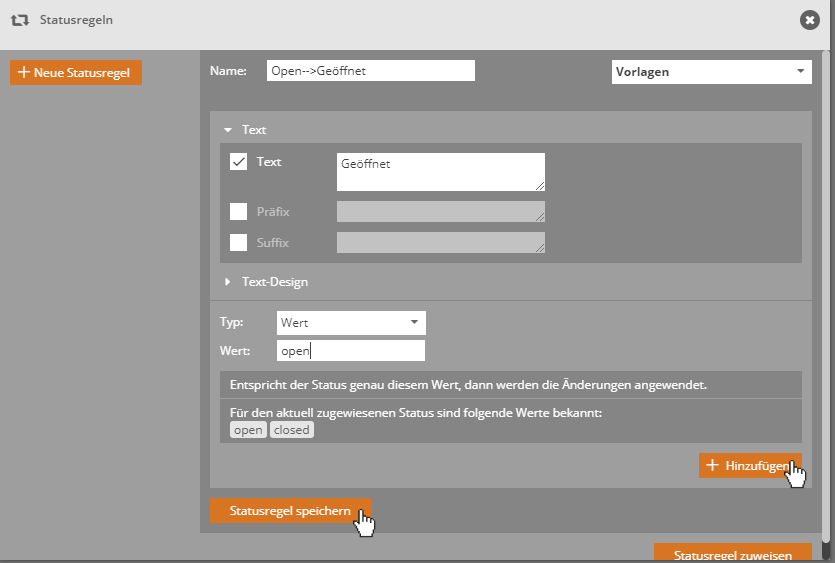This screenshot has height=563, width=835.
Task: Click the Suffix text field
Action: pyautogui.click(x=440, y=242)
